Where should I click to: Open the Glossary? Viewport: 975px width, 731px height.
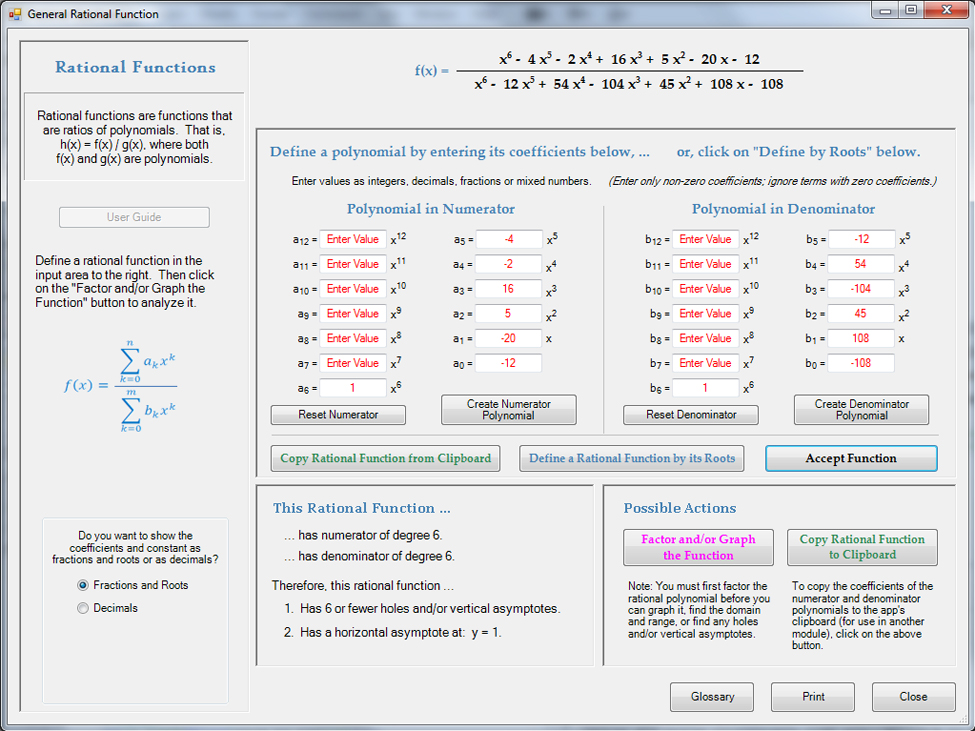pos(712,697)
